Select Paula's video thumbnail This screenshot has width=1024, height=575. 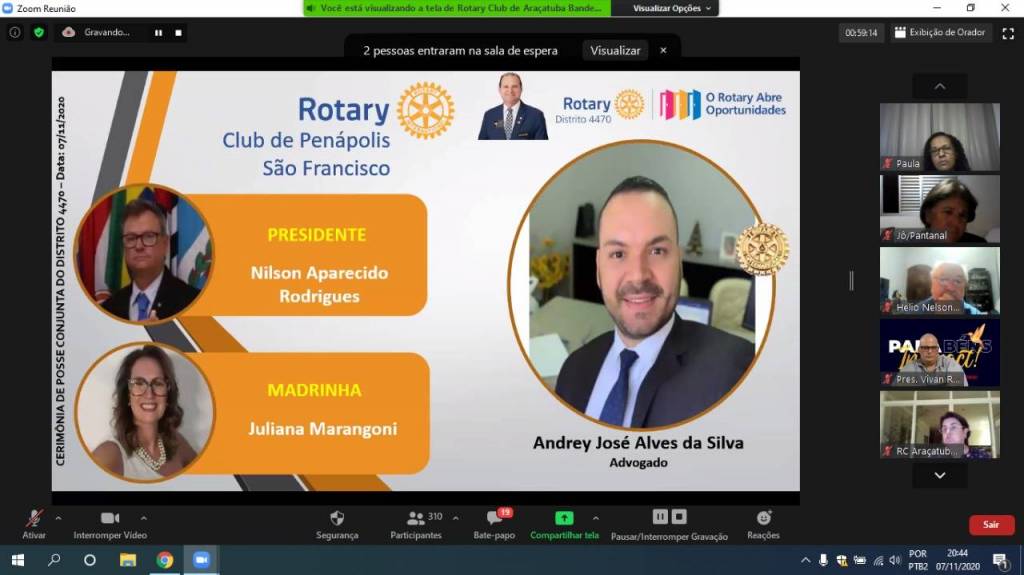[939, 137]
